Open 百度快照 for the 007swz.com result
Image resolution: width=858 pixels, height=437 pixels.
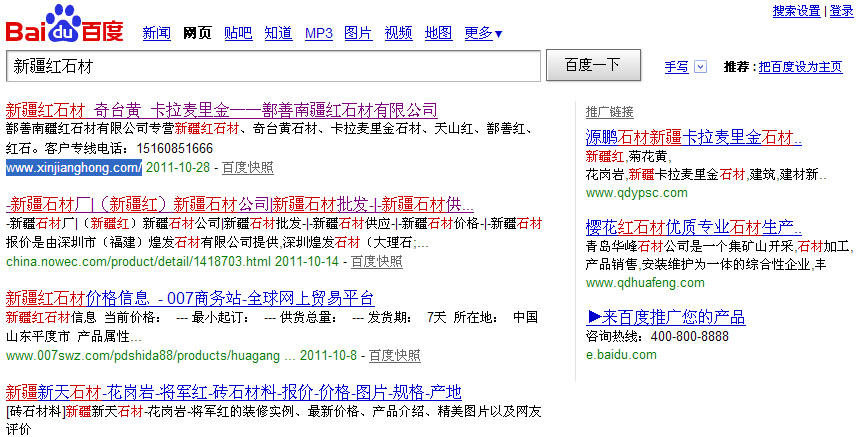point(395,356)
